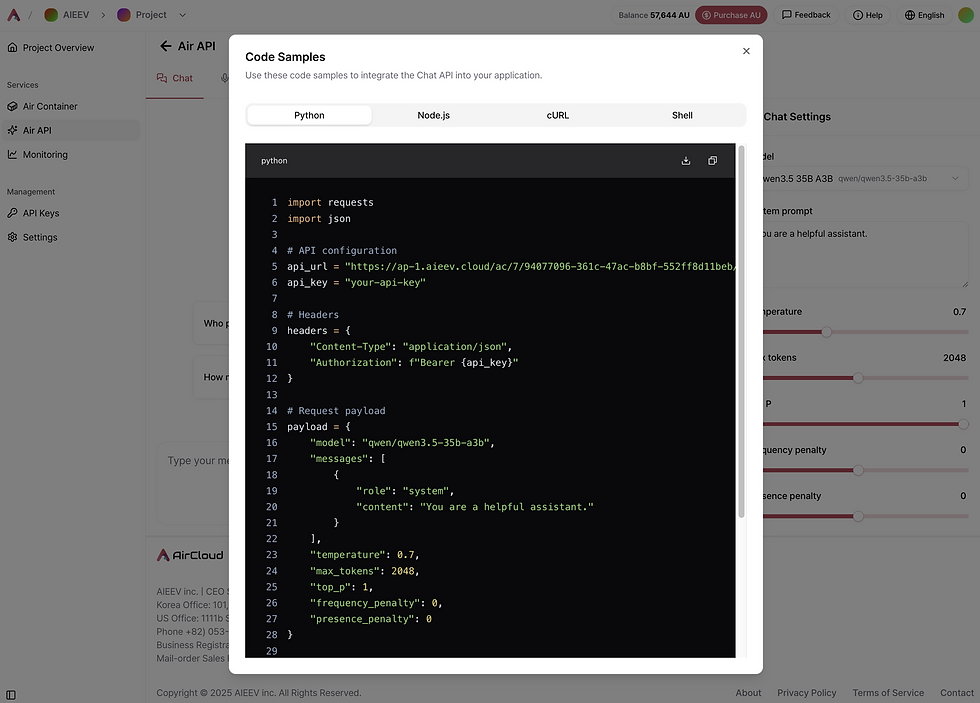Click the API Keys key icon

[x=12, y=213]
